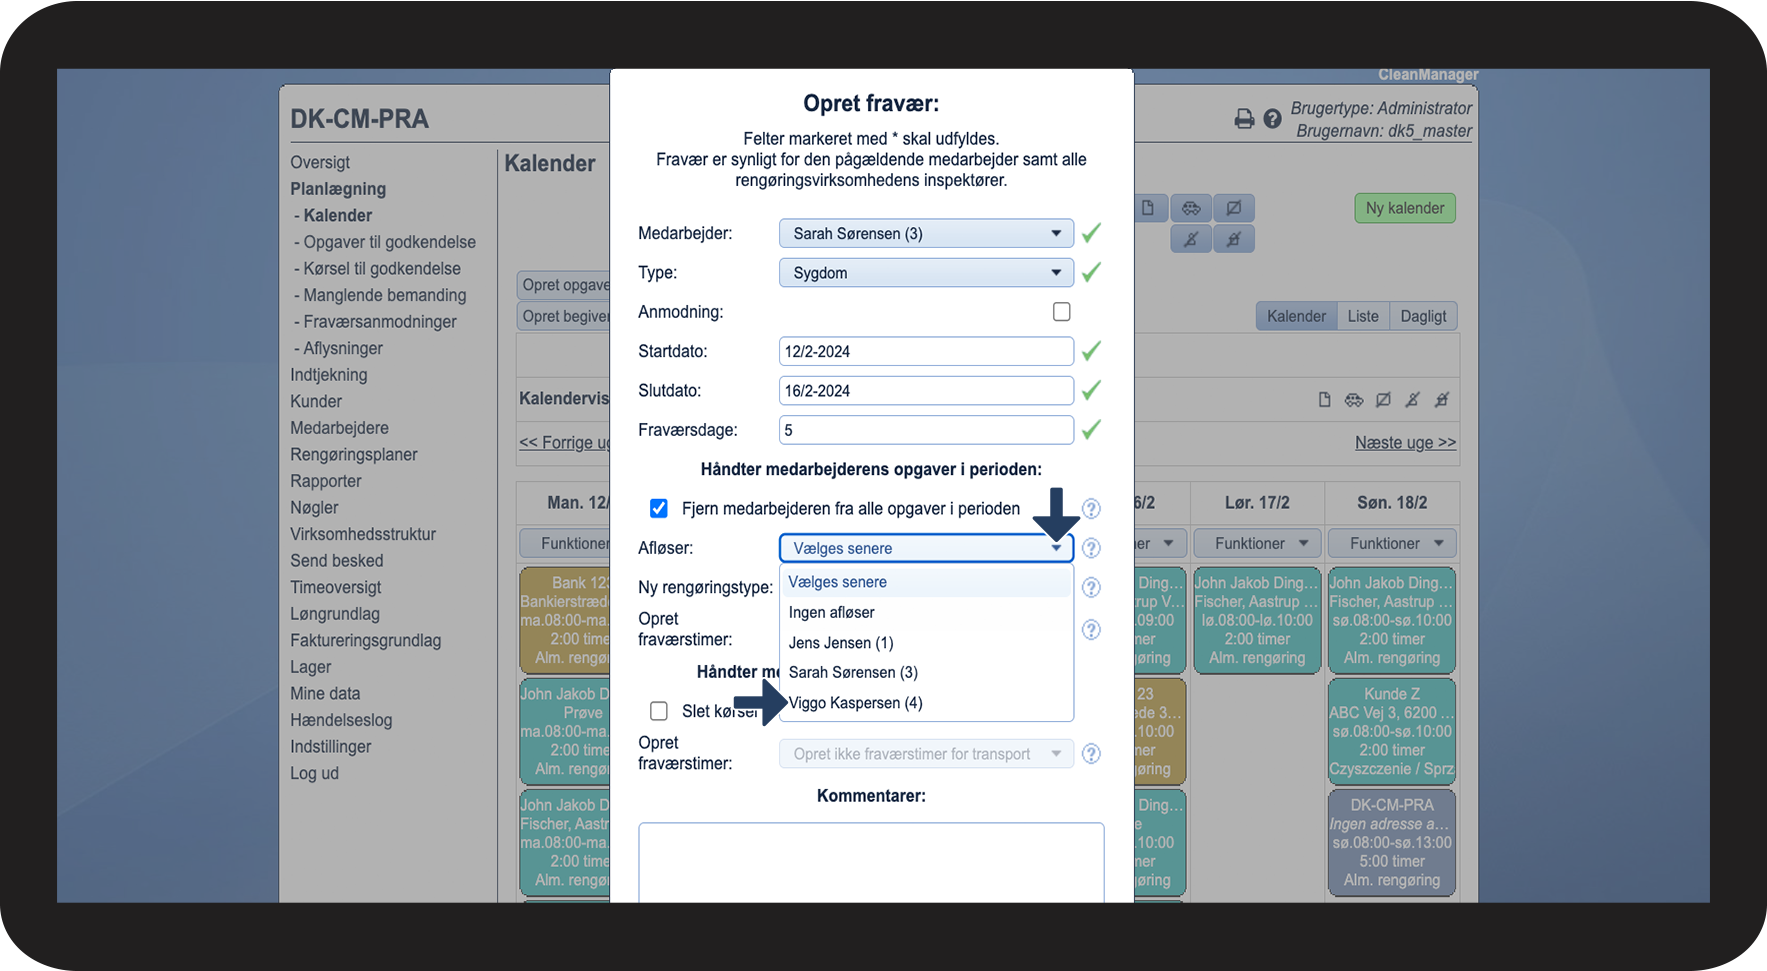The height and width of the screenshot is (971, 1767).
Task: Choose Sarah Sørensen (3) in Afløser list
Action: pos(926,673)
